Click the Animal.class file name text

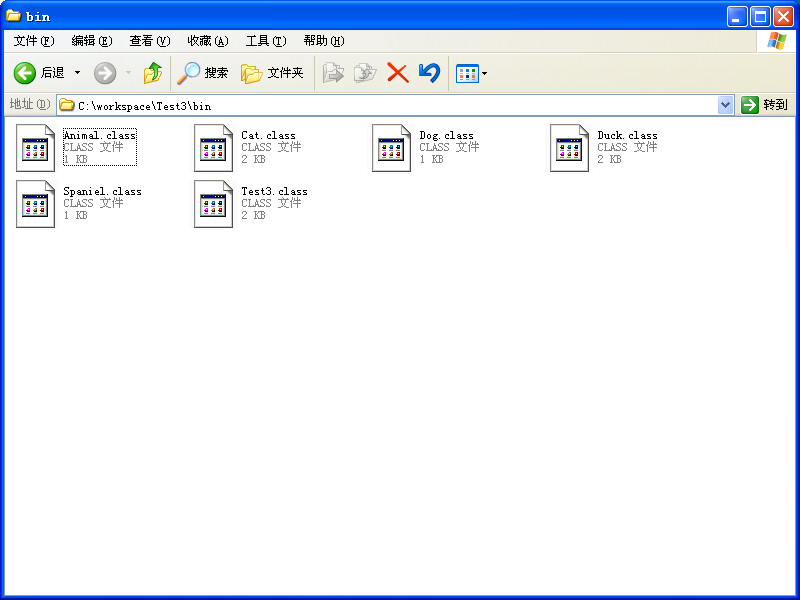[99, 135]
